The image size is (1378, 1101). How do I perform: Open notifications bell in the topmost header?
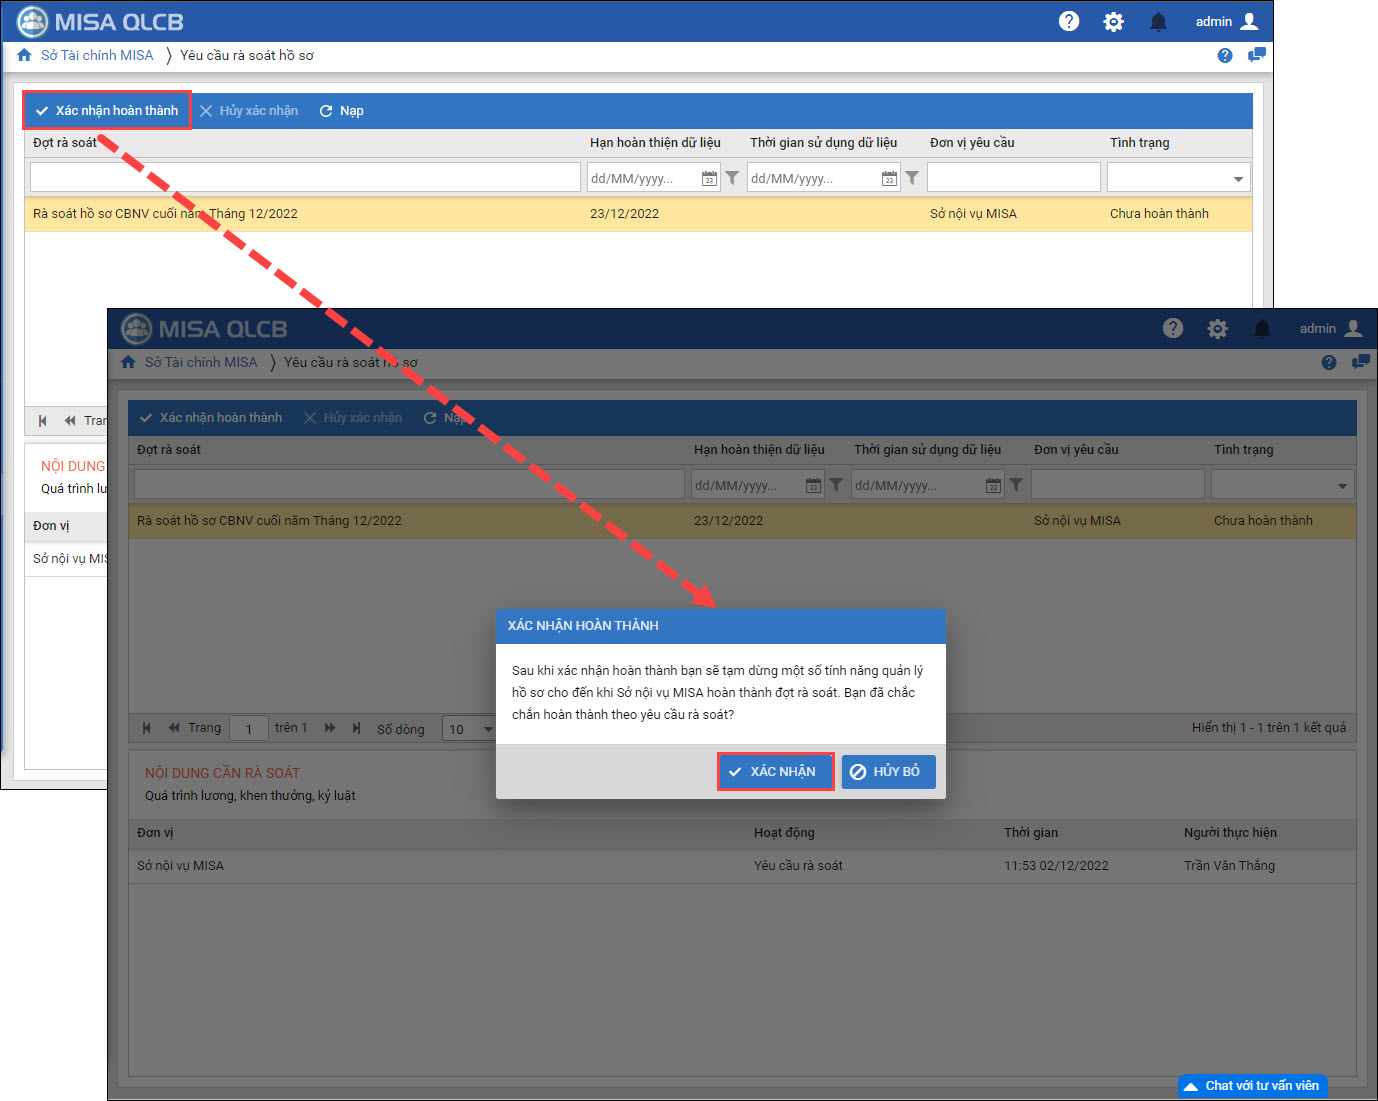click(x=1158, y=22)
